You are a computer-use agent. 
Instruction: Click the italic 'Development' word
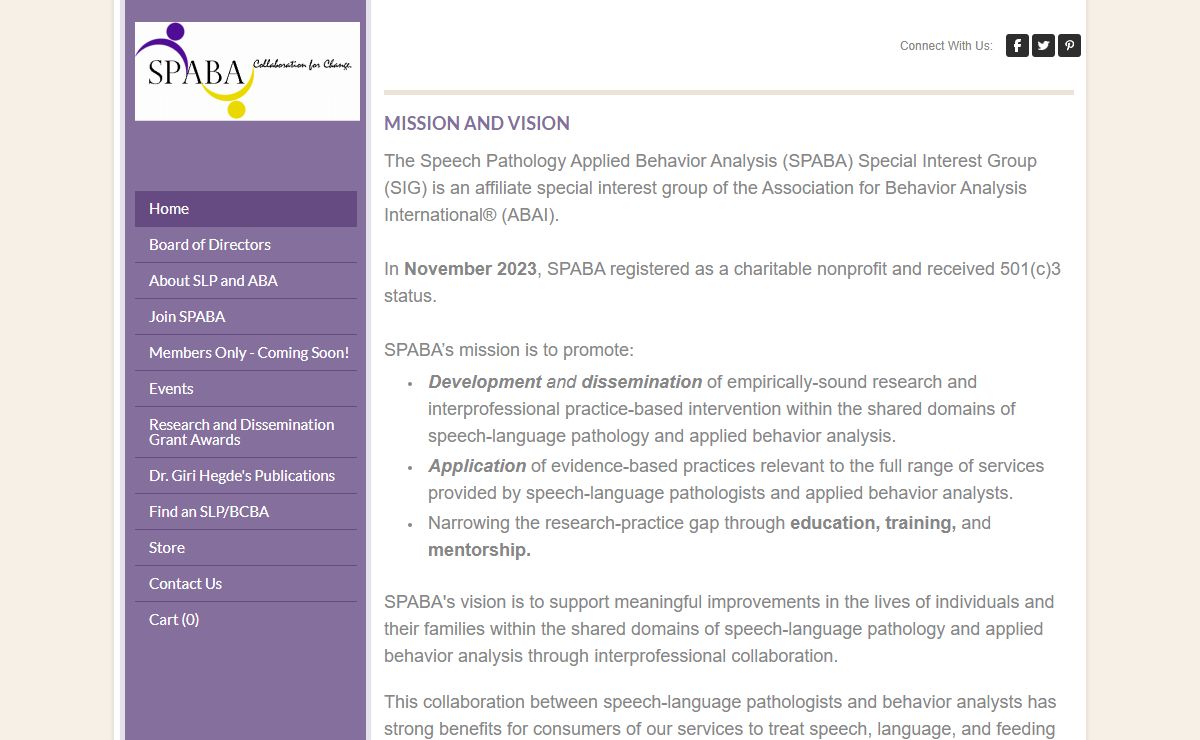coord(485,382)
